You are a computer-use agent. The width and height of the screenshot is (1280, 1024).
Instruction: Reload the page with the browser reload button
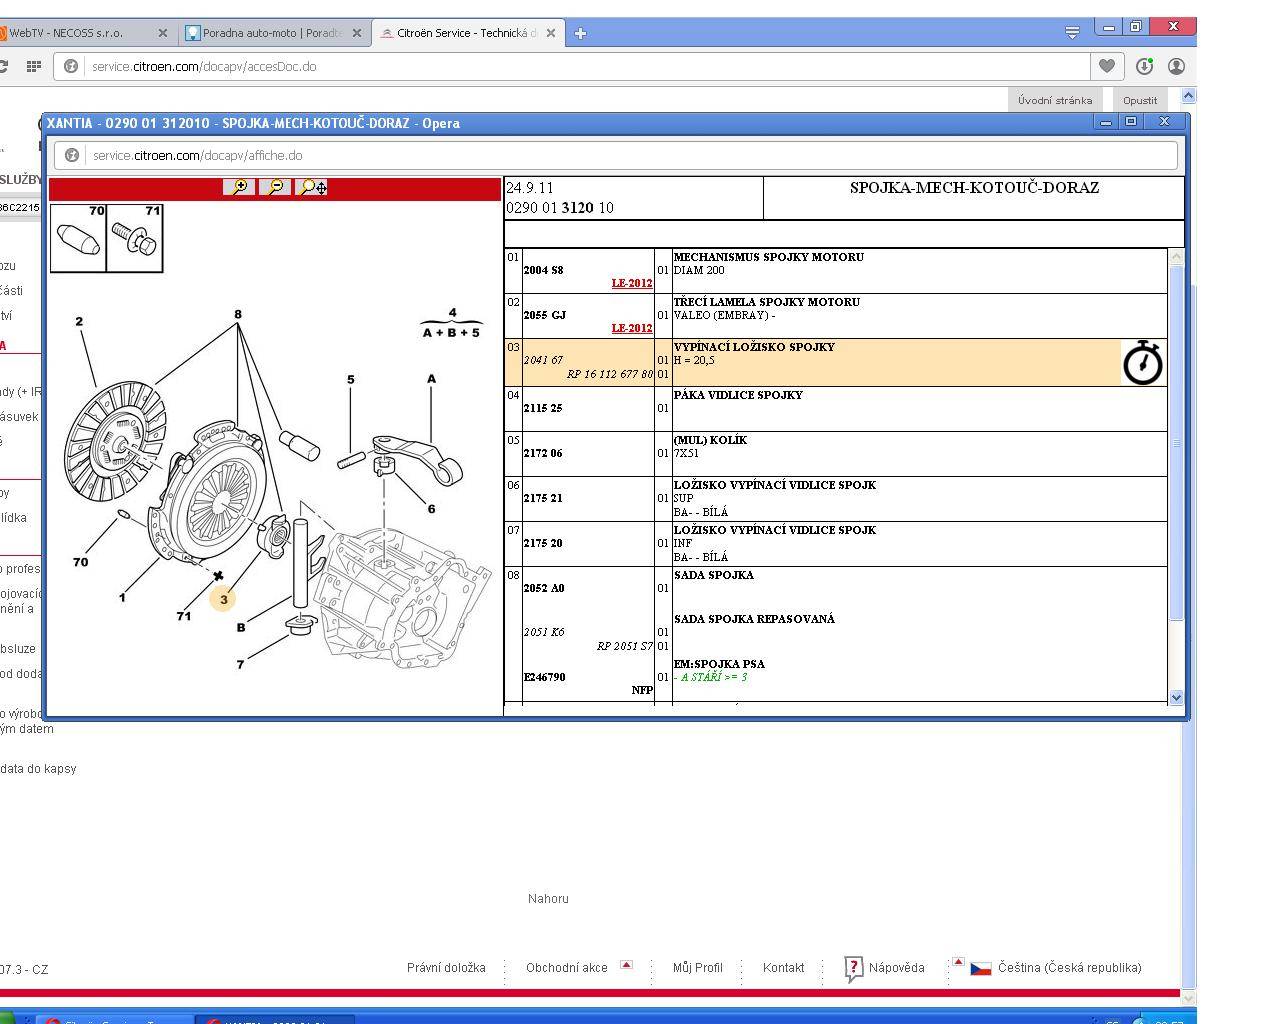click(4, 66)
